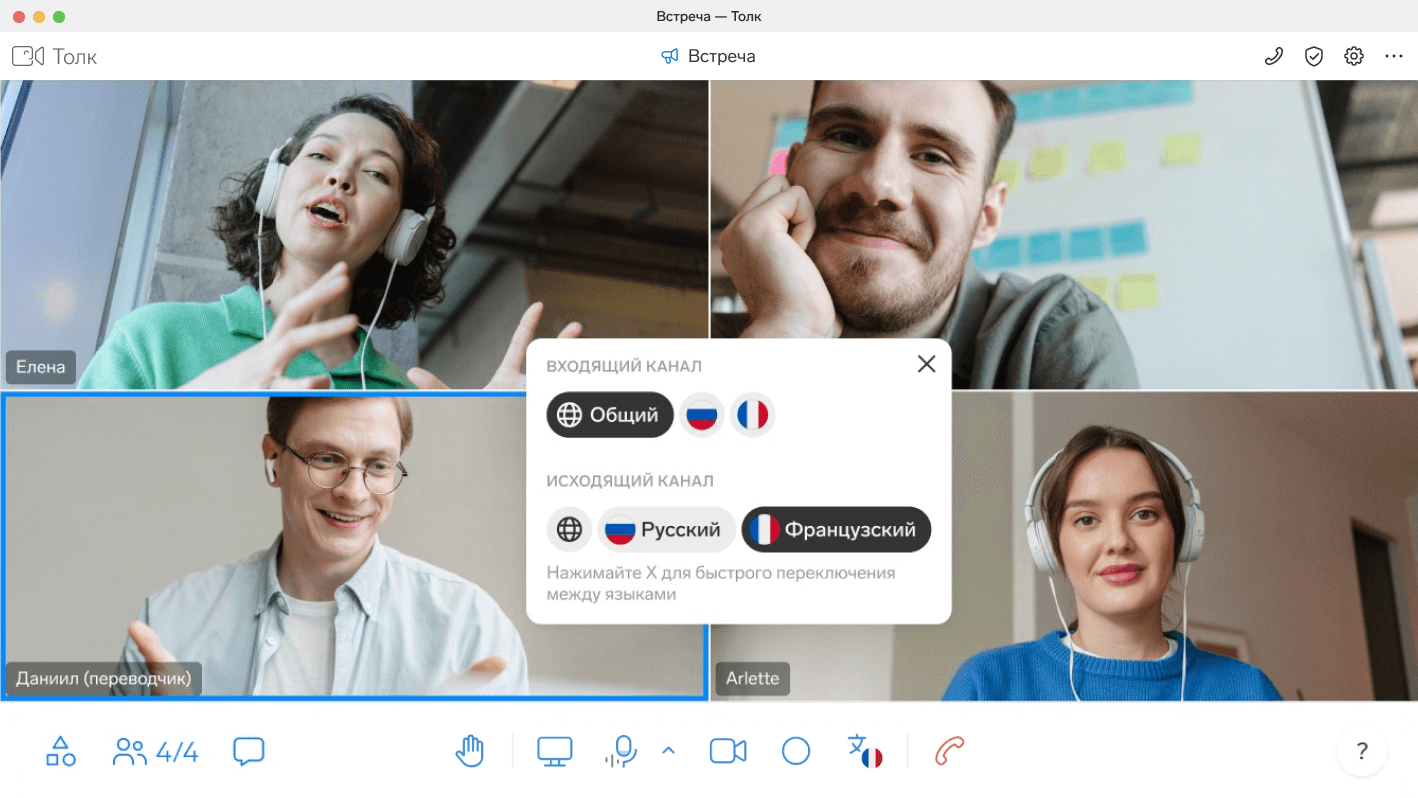Select French flag incoming channel
1418x798 pixels.
pyautogui.click(x=752, y=415)
